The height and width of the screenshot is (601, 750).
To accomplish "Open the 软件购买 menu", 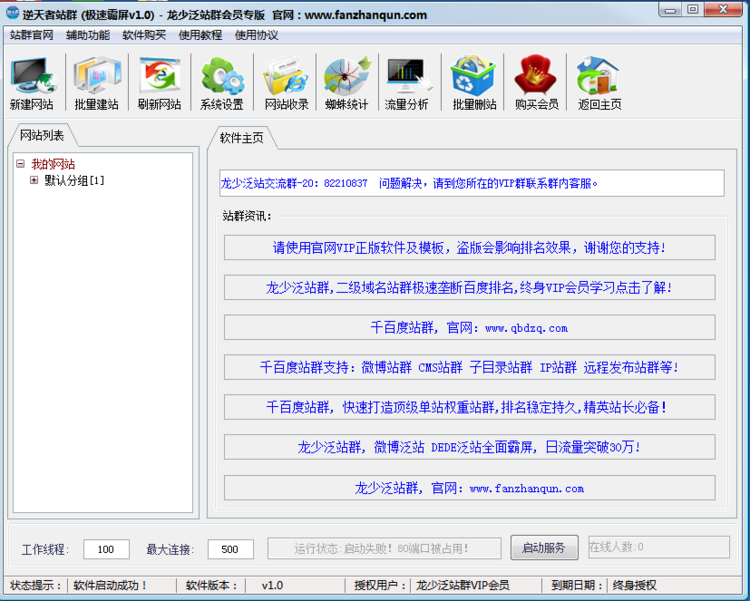I will click(x=144, y=35).
